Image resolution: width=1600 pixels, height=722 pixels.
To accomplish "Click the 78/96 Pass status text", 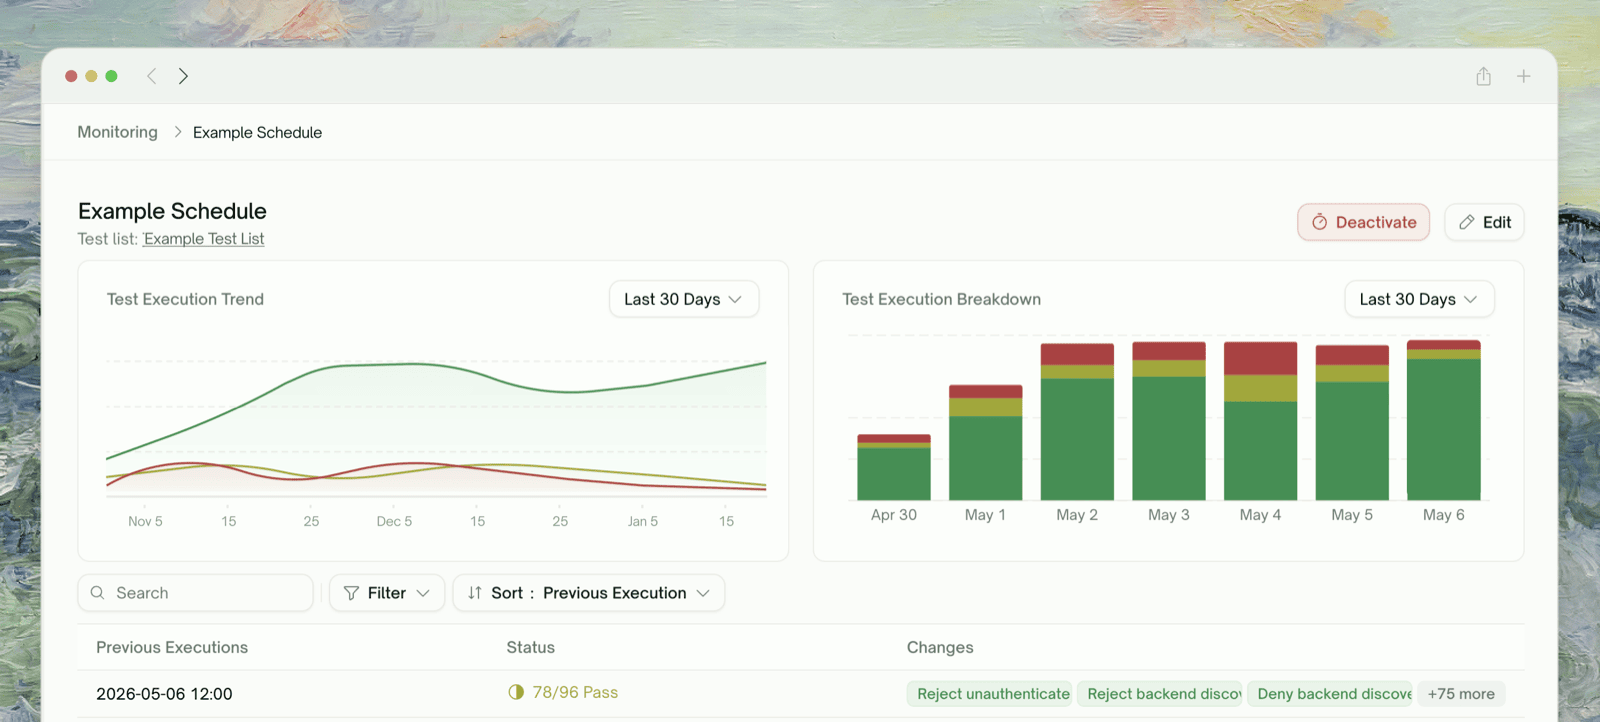I will [575, 692].
